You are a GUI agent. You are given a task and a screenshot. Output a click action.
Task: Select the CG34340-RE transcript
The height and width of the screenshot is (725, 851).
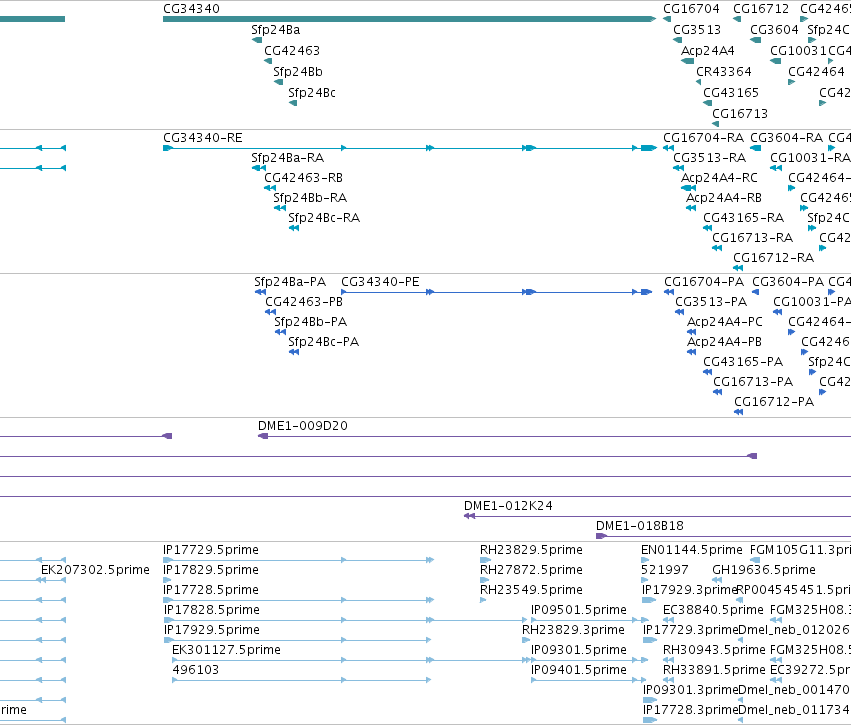point(410,148)
